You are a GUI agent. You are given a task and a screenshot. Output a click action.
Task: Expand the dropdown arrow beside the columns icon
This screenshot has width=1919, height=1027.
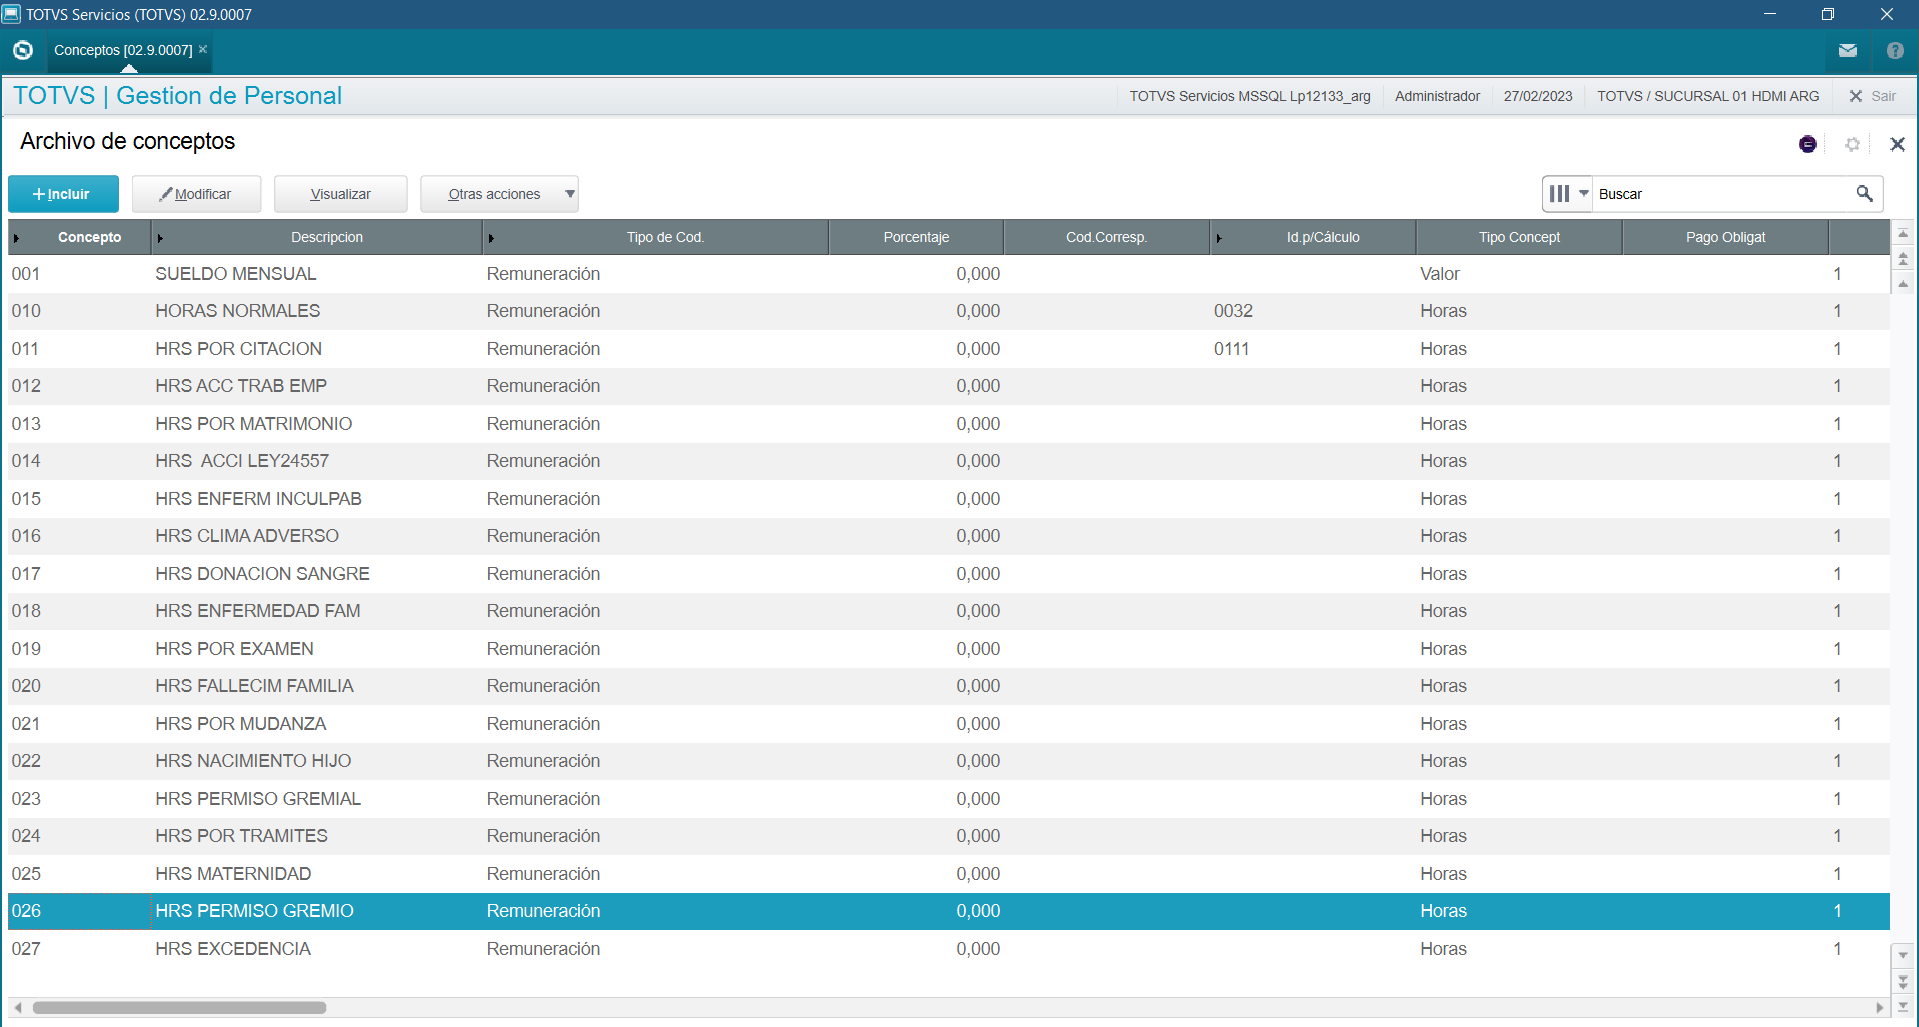coord(1583,193)
